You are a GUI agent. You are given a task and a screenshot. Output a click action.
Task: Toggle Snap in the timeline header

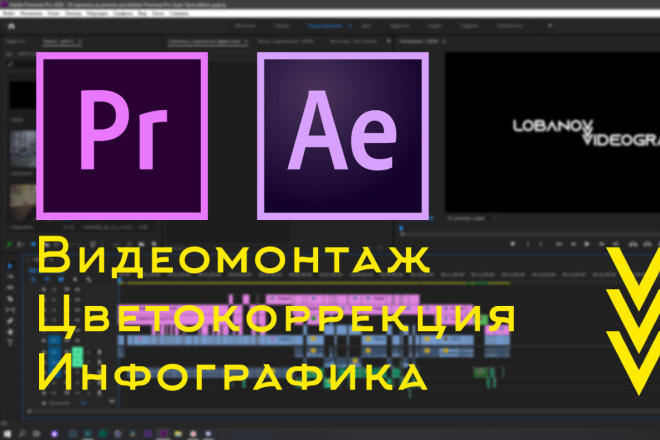(x=47, y=279)
